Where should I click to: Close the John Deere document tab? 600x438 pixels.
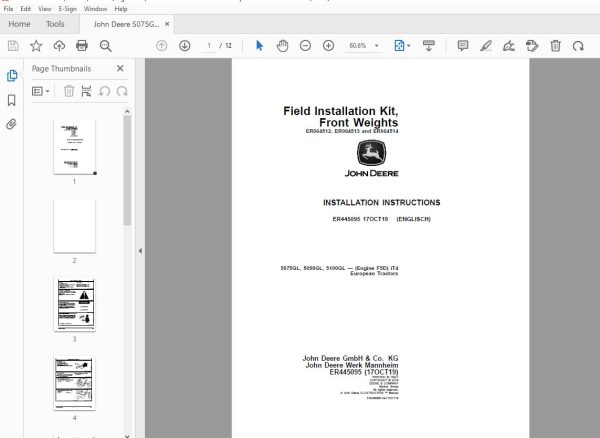pyautogui.click(x=167, y=24)
